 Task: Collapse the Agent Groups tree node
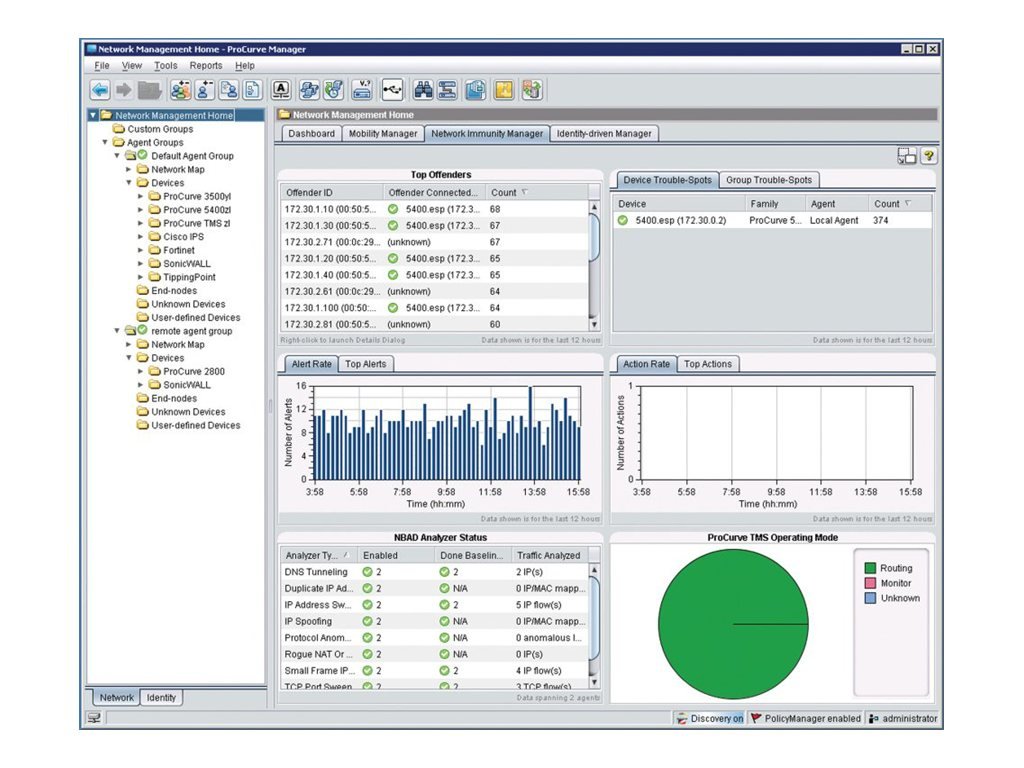[104, 142]
